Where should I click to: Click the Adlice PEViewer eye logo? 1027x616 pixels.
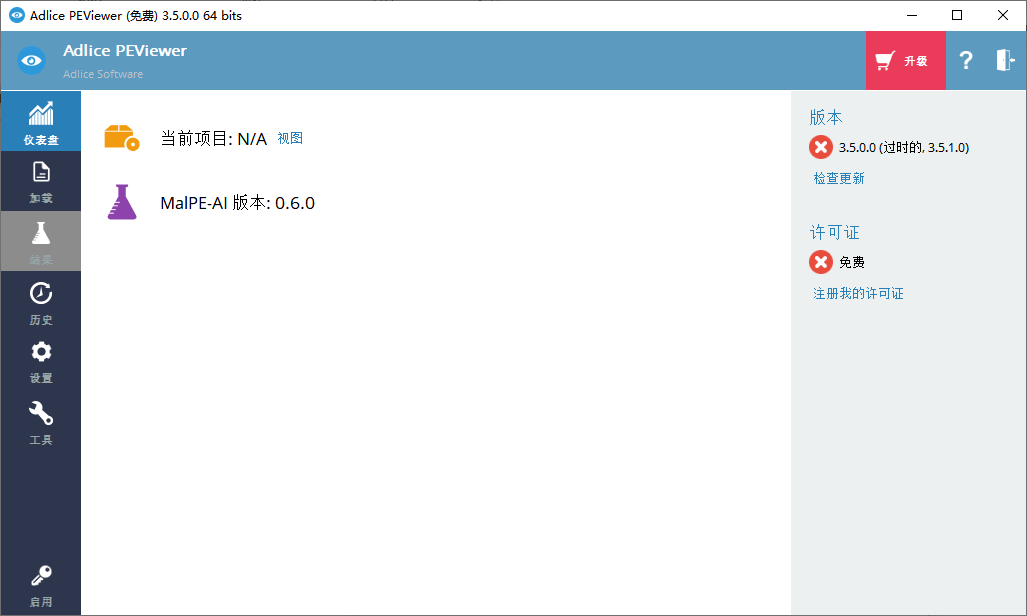31,61
